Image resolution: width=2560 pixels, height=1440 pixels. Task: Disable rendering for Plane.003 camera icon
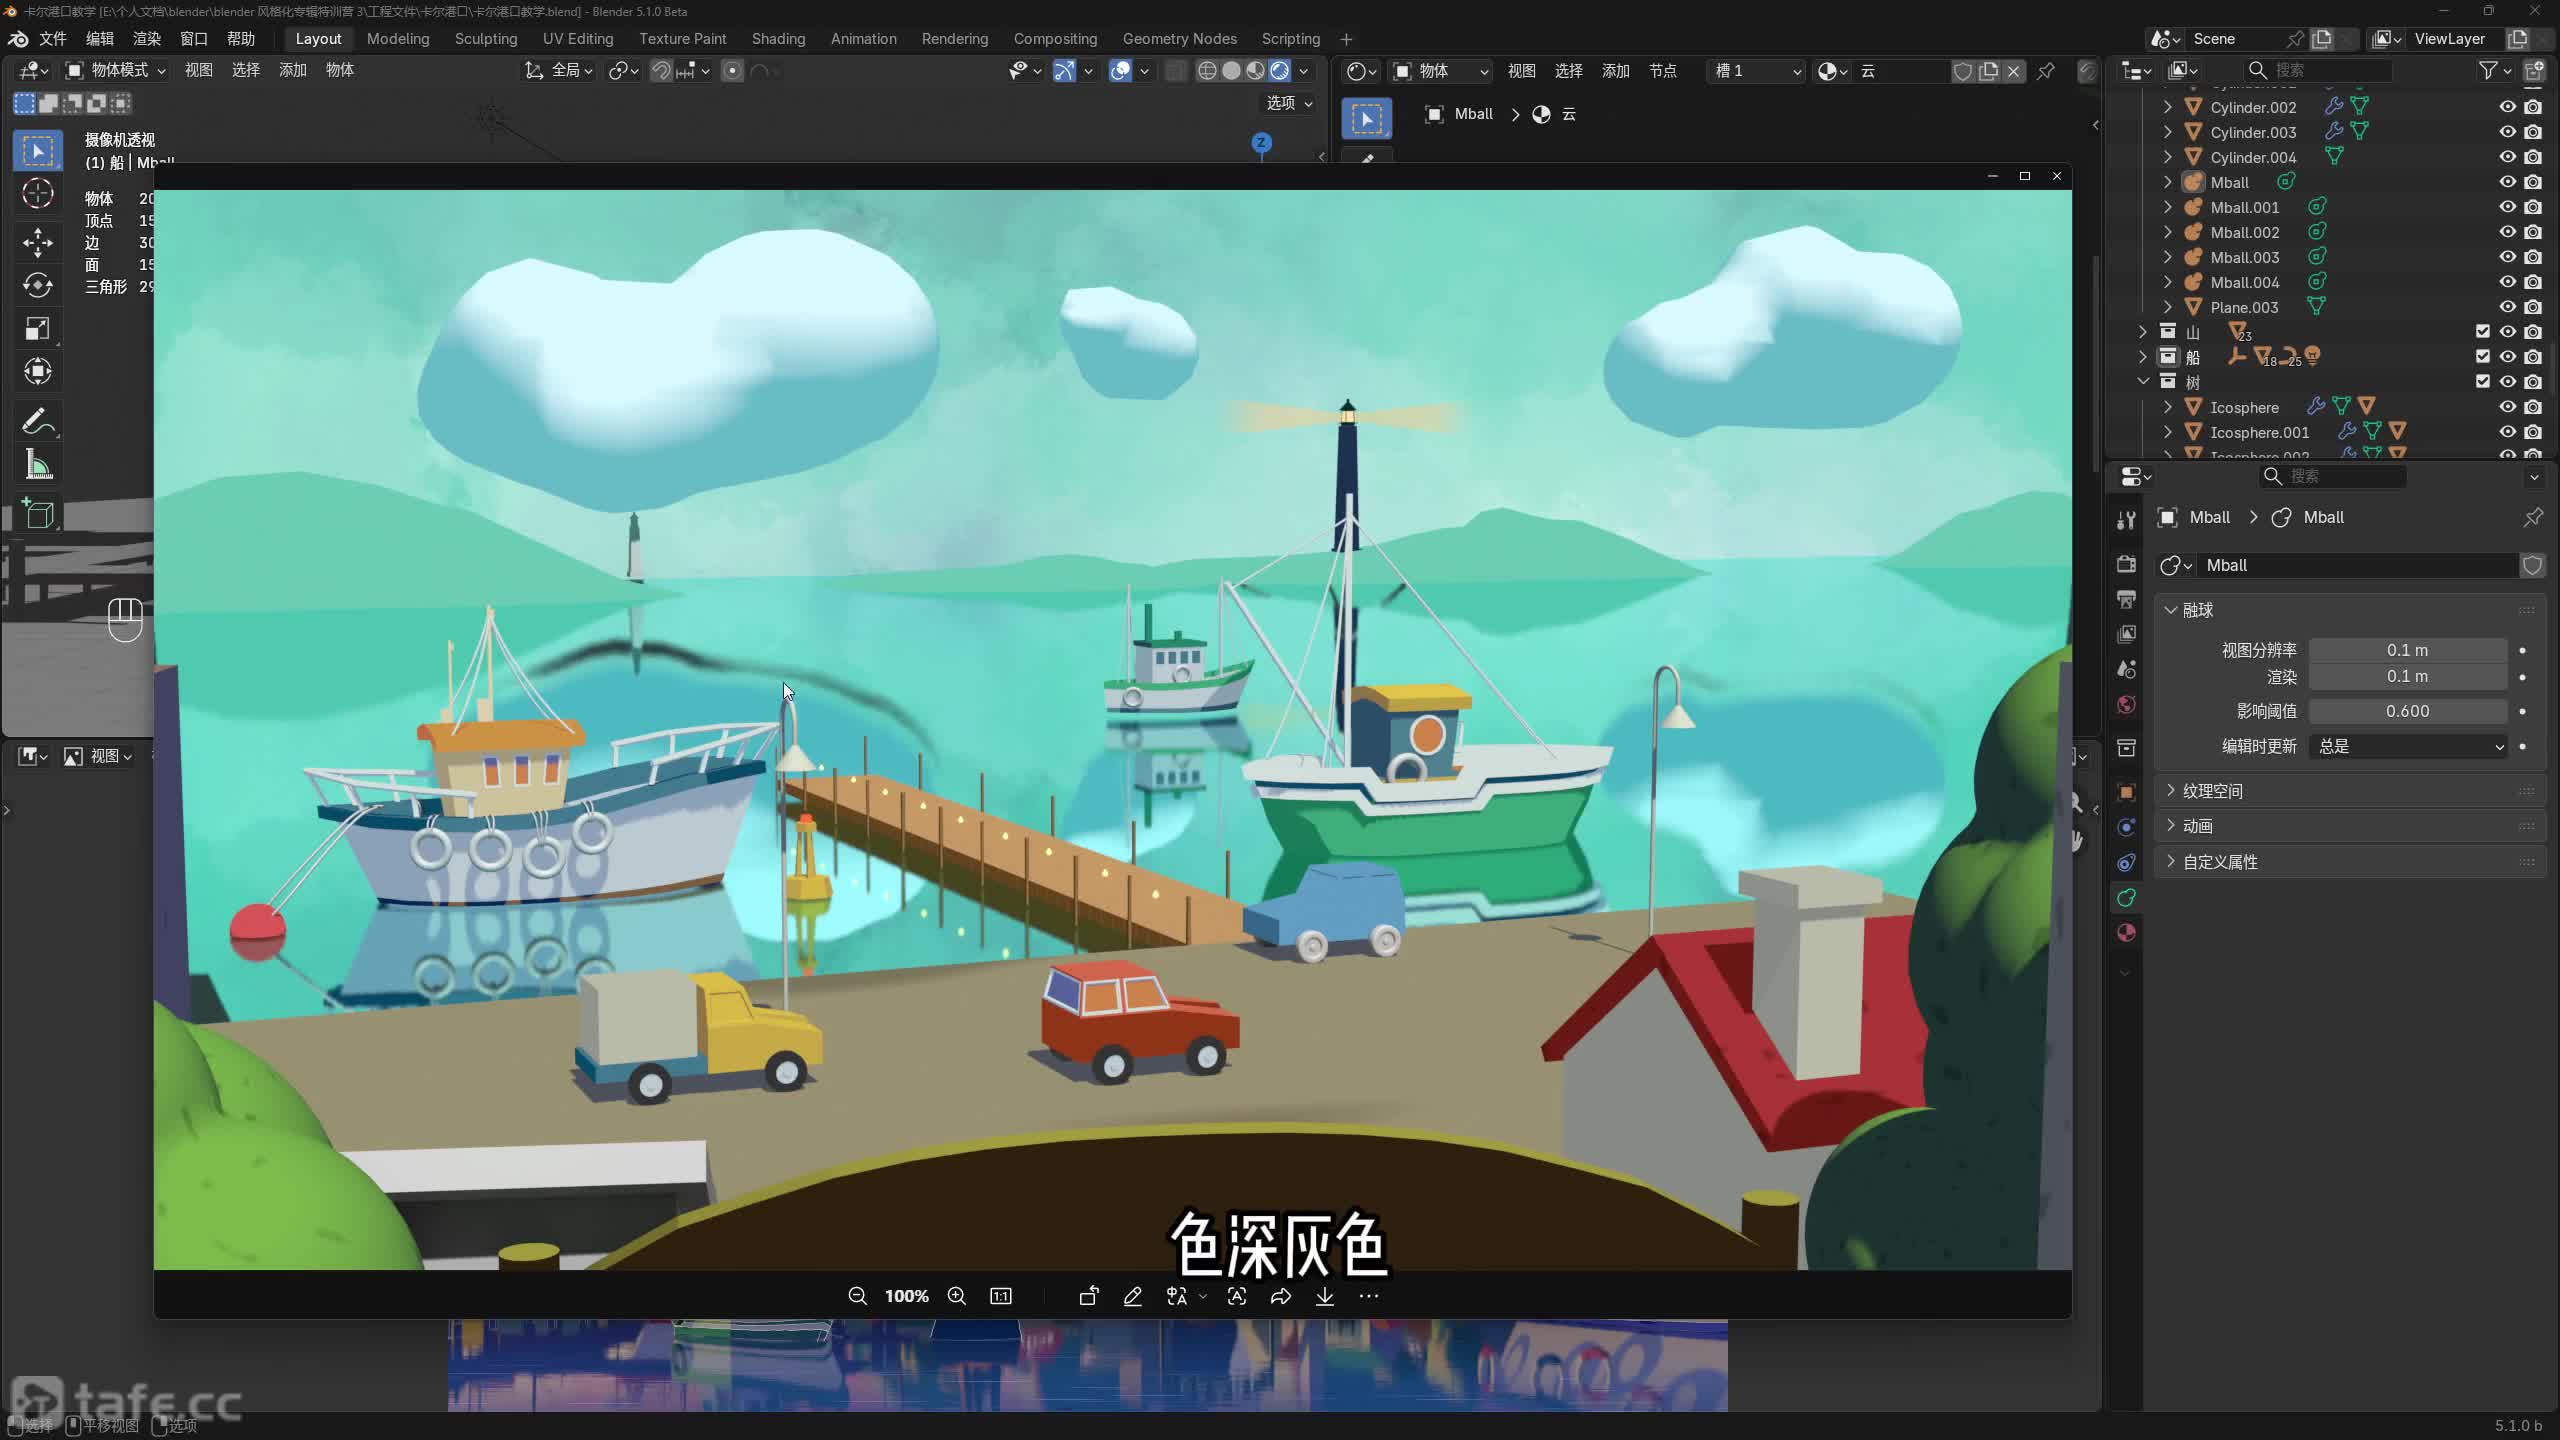(2533, 307)
